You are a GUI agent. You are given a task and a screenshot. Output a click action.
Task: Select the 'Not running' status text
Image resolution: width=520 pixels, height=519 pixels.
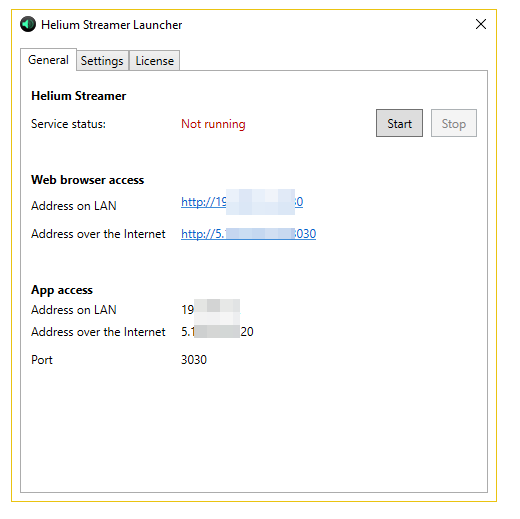point(213,124)
